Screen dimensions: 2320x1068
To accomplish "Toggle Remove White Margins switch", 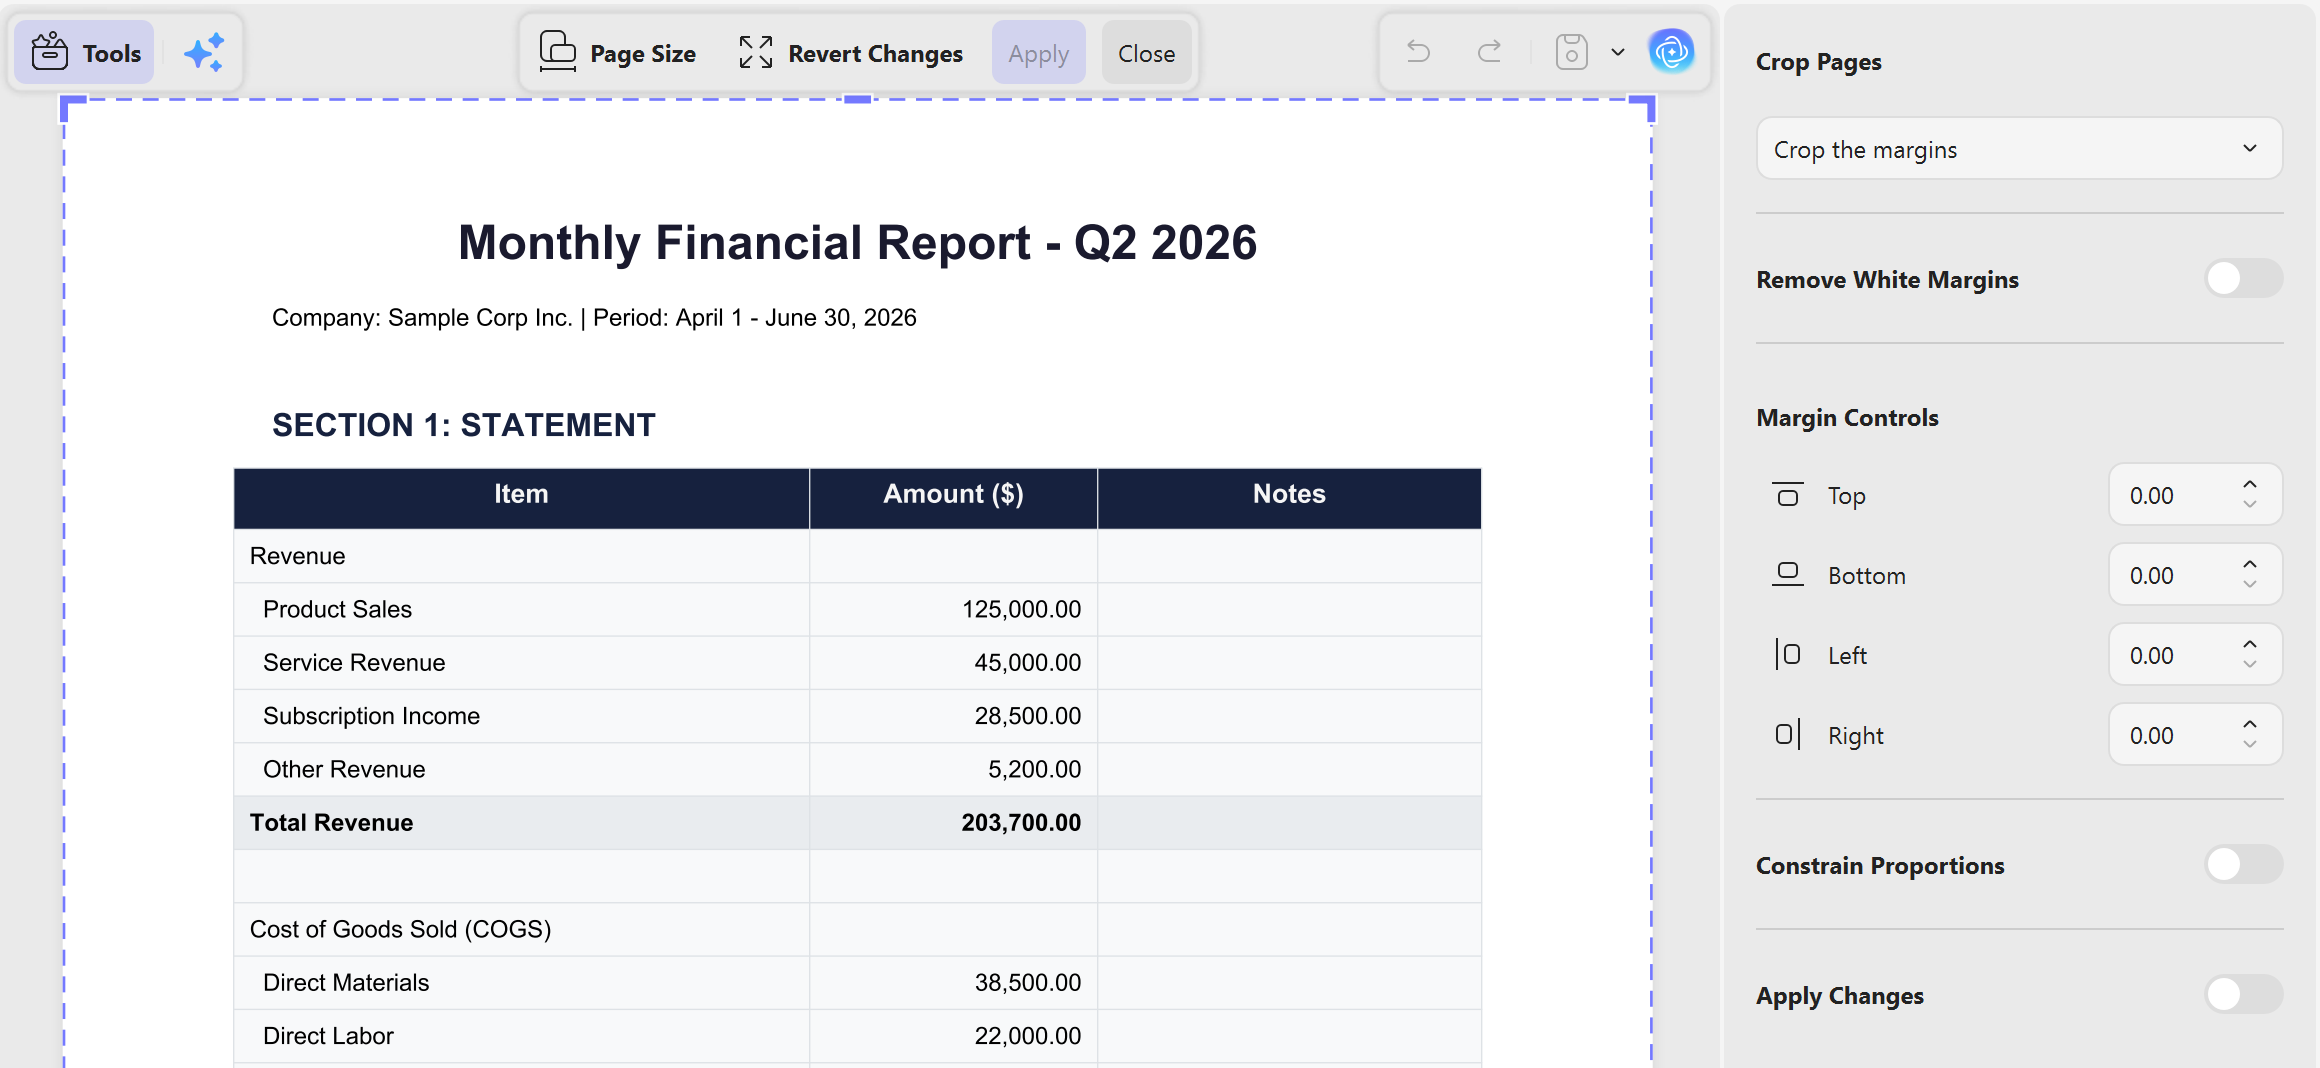I will click(x=2244, y=279).
